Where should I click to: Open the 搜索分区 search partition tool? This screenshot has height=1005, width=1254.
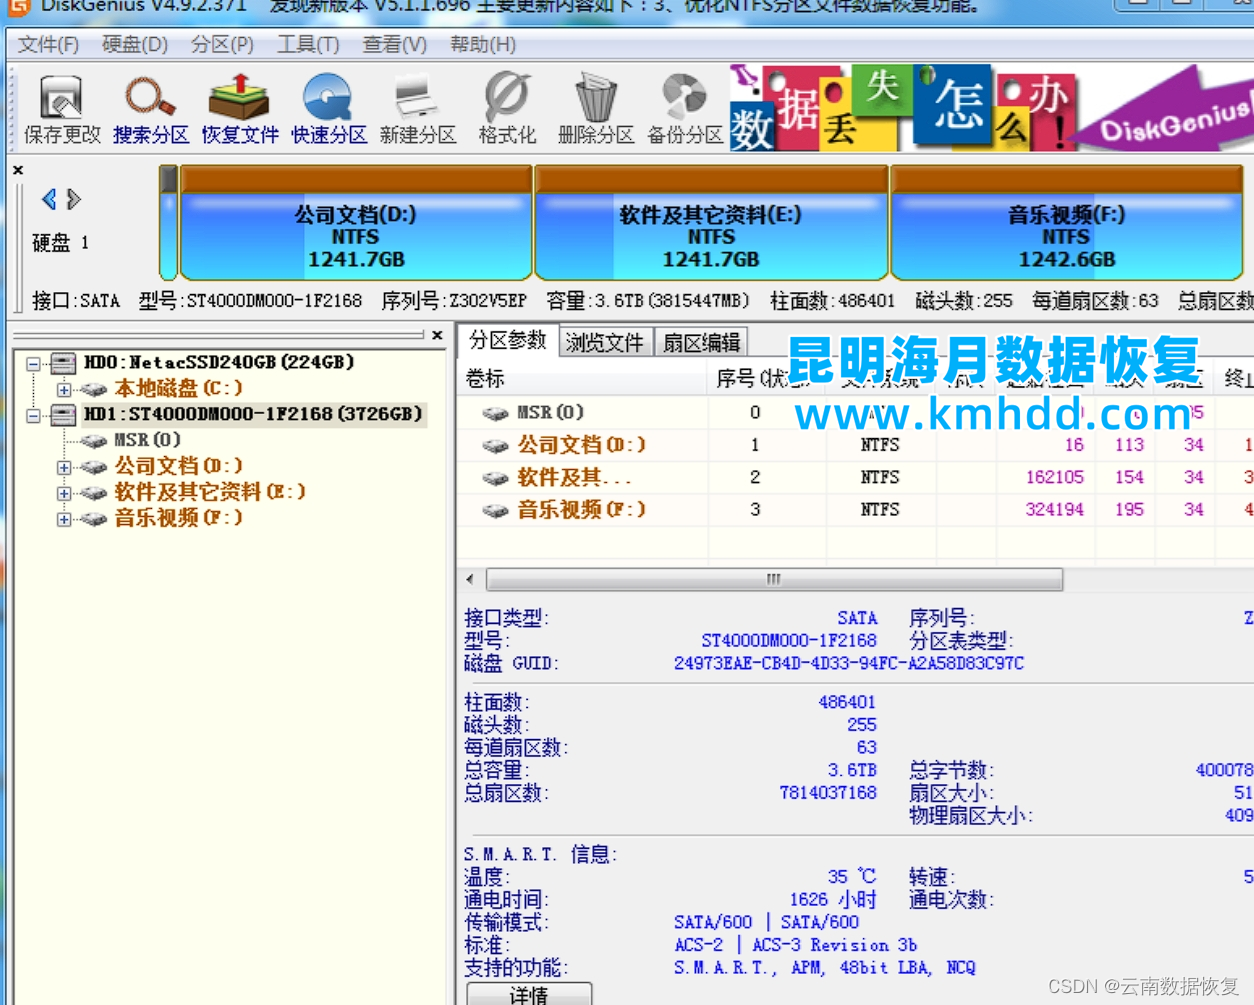coord(150,110)
